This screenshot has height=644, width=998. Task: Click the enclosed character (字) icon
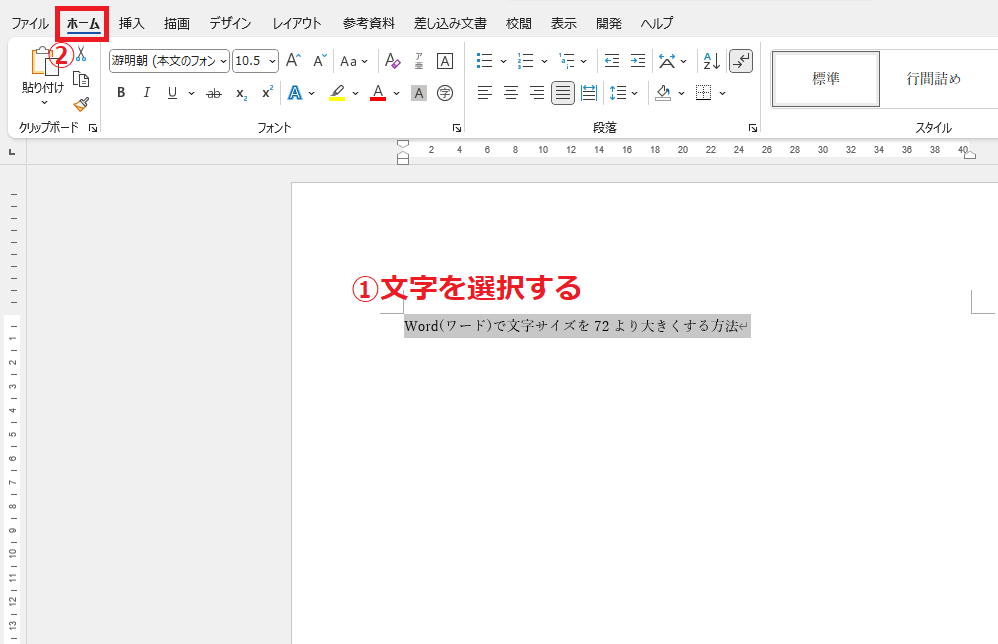tap(445, 93)
